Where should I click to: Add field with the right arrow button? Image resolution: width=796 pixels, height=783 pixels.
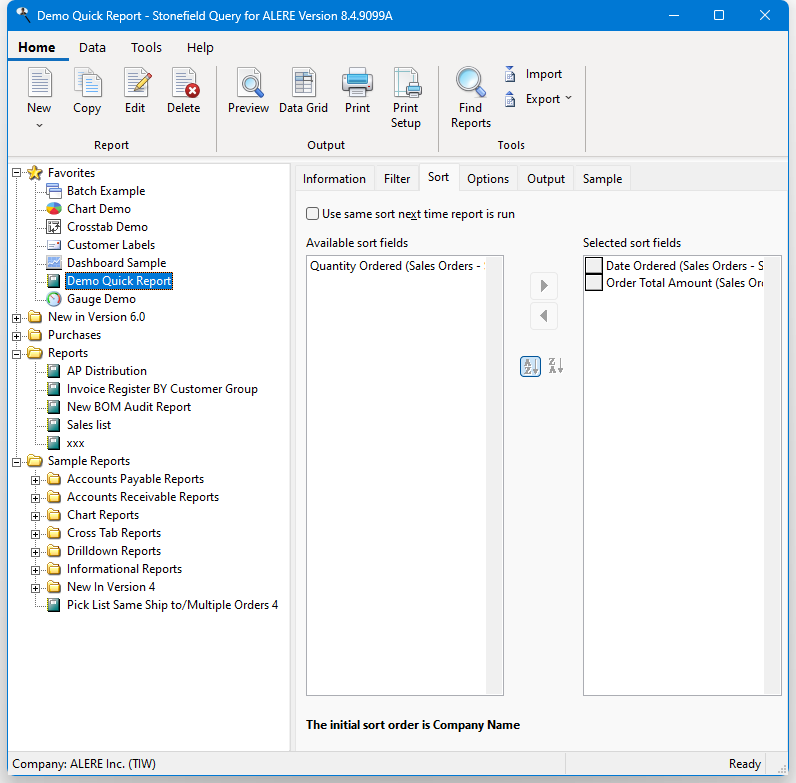[544, 286]
